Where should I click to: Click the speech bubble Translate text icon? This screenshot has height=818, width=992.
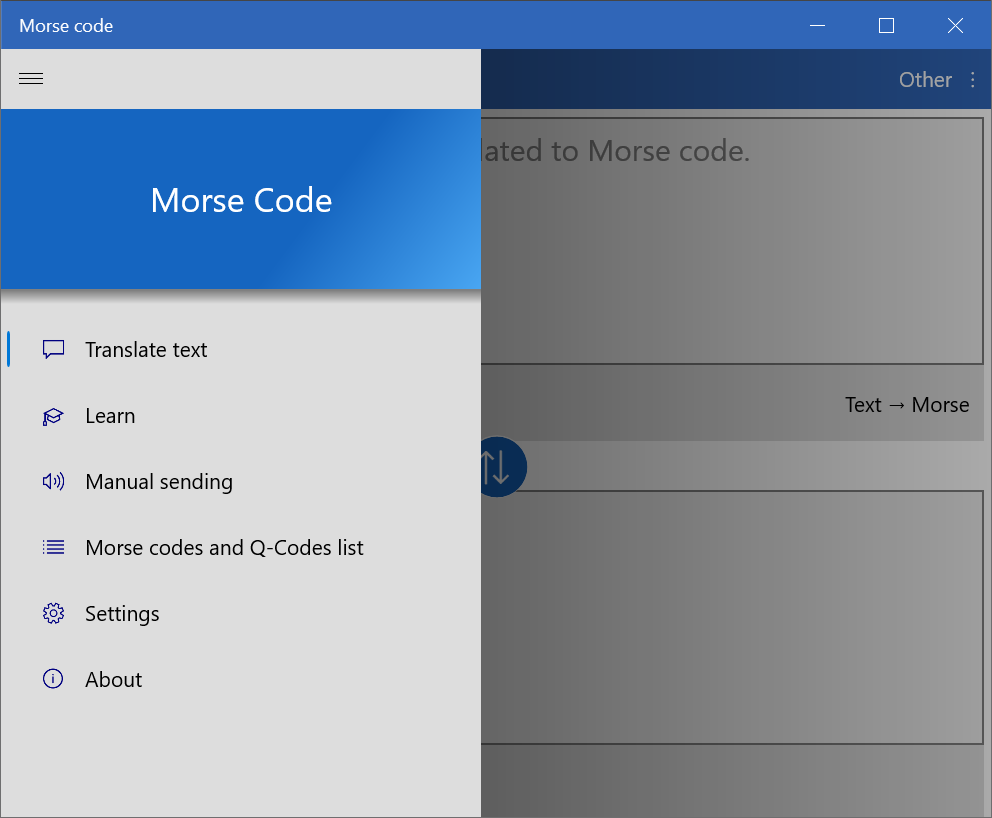point(53,349)
